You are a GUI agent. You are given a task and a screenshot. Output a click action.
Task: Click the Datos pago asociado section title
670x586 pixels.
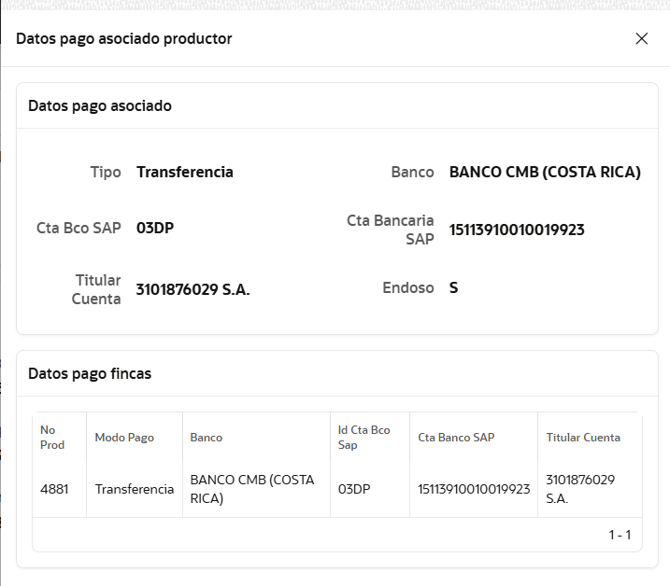[x=99, y=105]
